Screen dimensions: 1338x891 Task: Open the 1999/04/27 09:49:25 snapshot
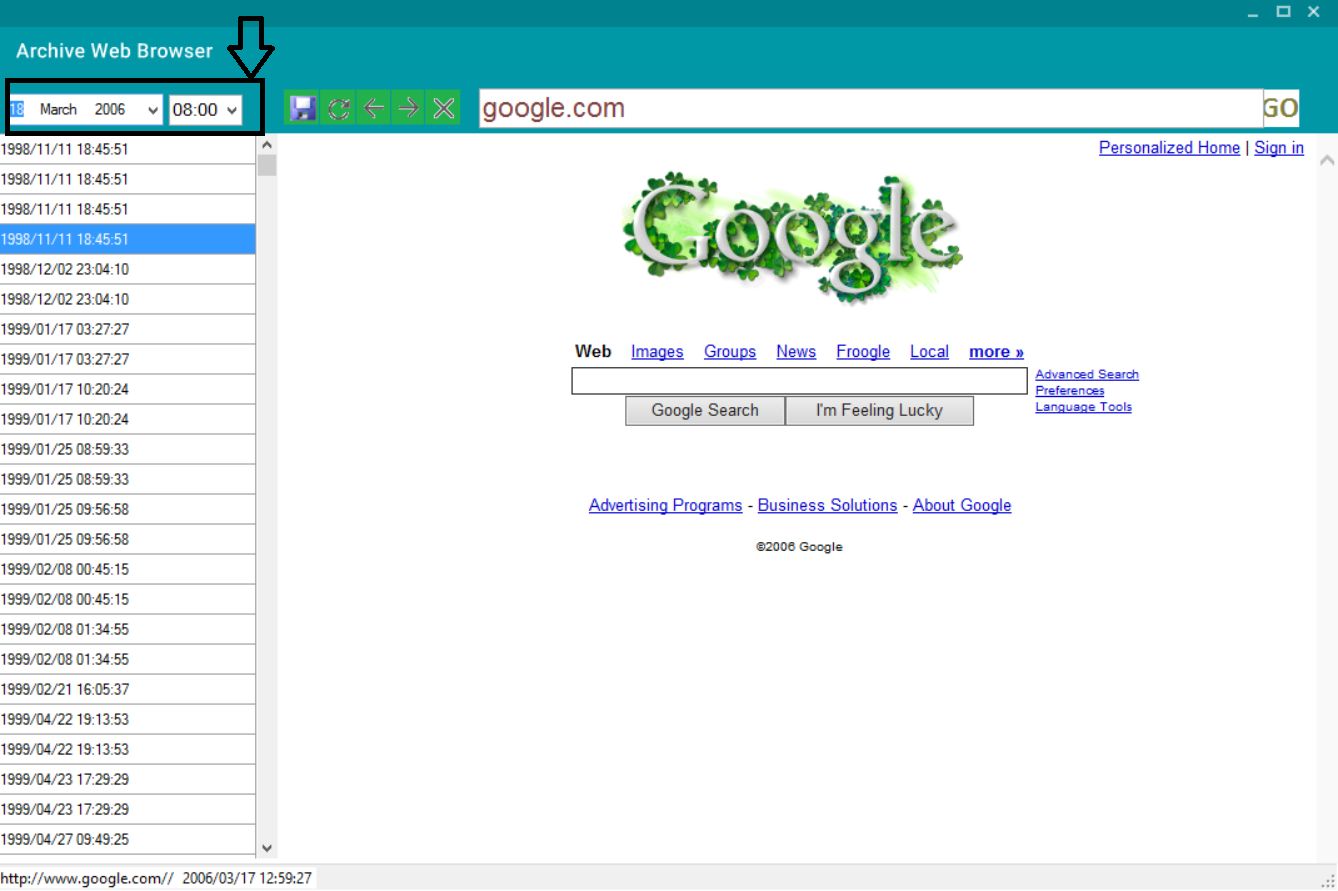click(128, 839)
